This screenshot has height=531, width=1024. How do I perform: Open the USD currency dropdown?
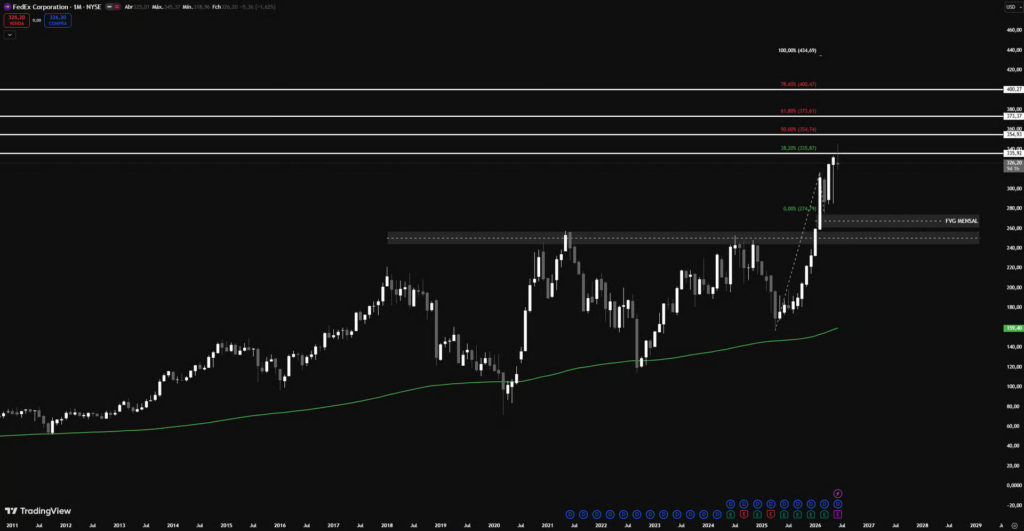[1014, 7]
